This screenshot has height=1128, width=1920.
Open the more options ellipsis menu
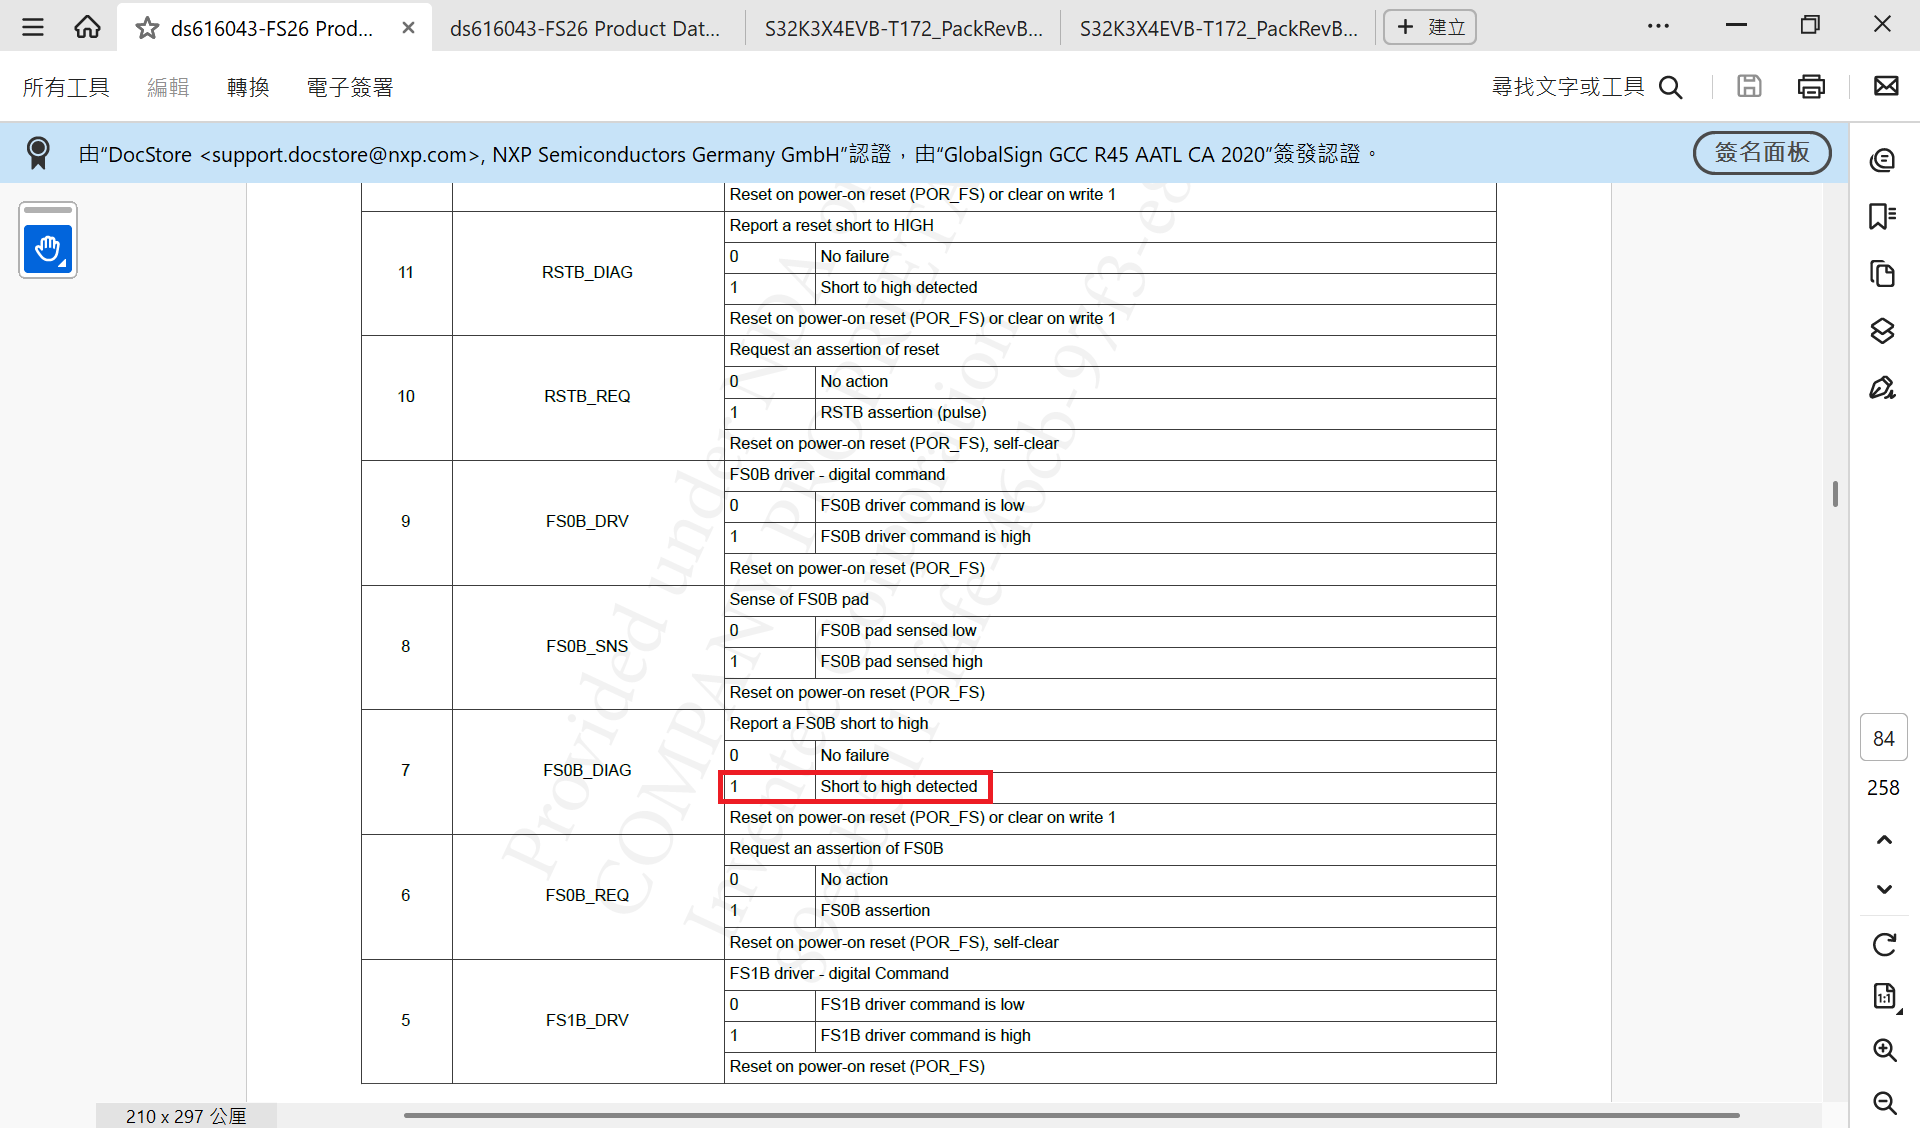click(x=1658, y=26)
